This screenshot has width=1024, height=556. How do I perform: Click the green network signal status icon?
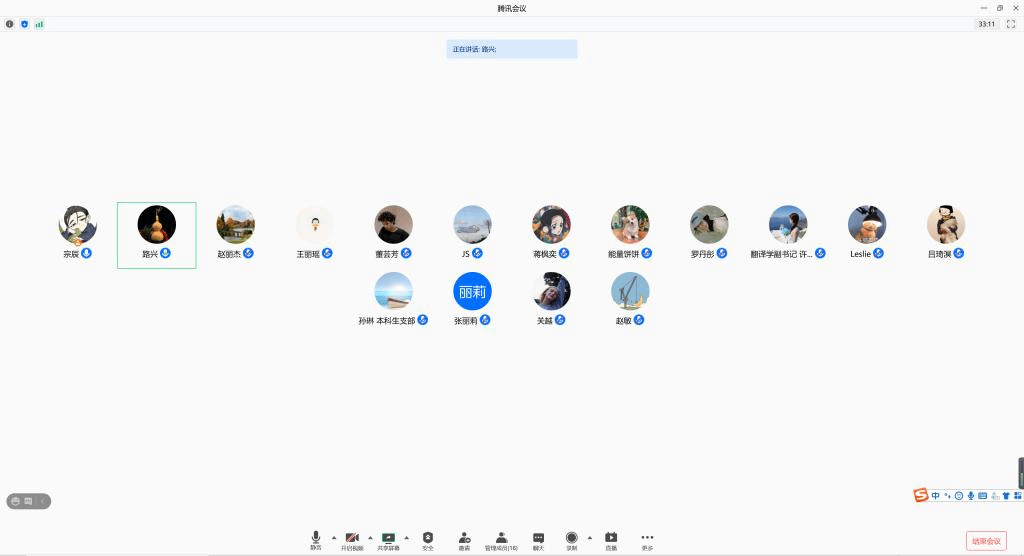39,23
